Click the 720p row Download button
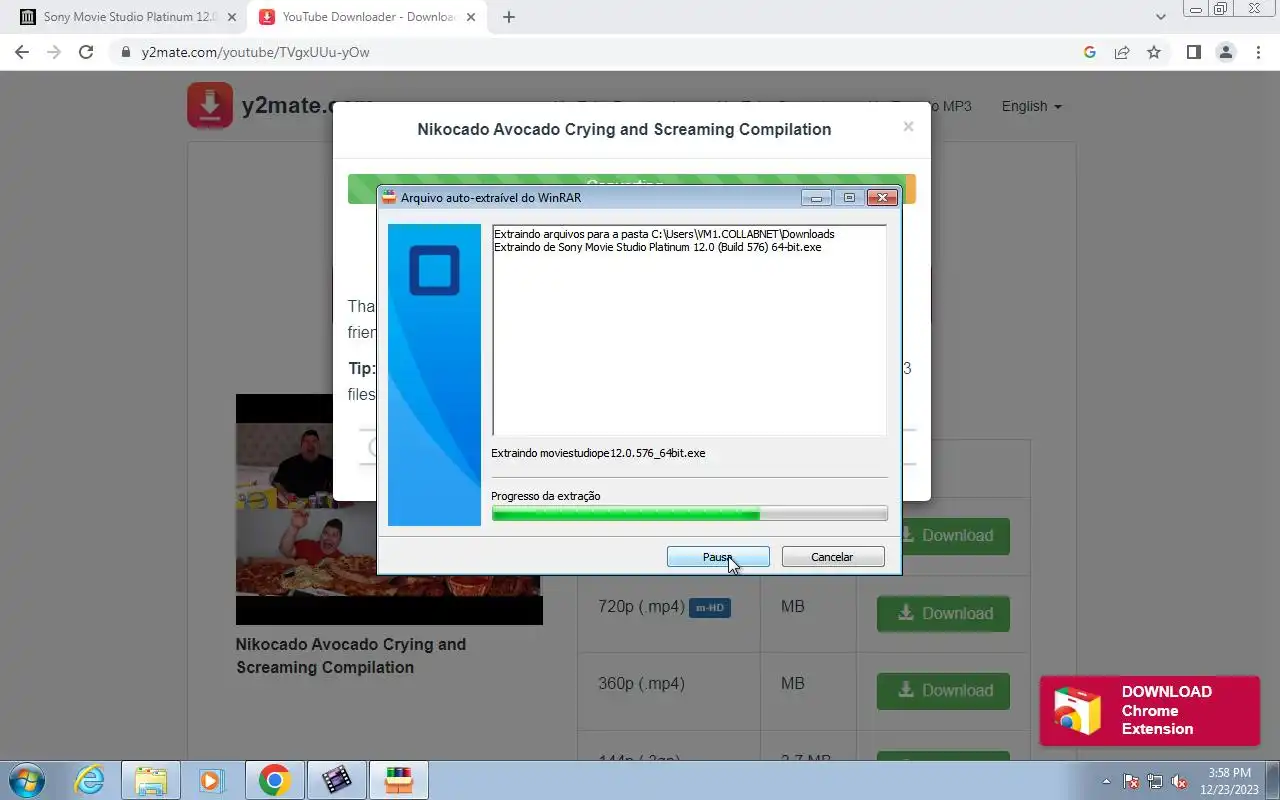Viewport: 1280px width, 800px height. pos(943,613)
